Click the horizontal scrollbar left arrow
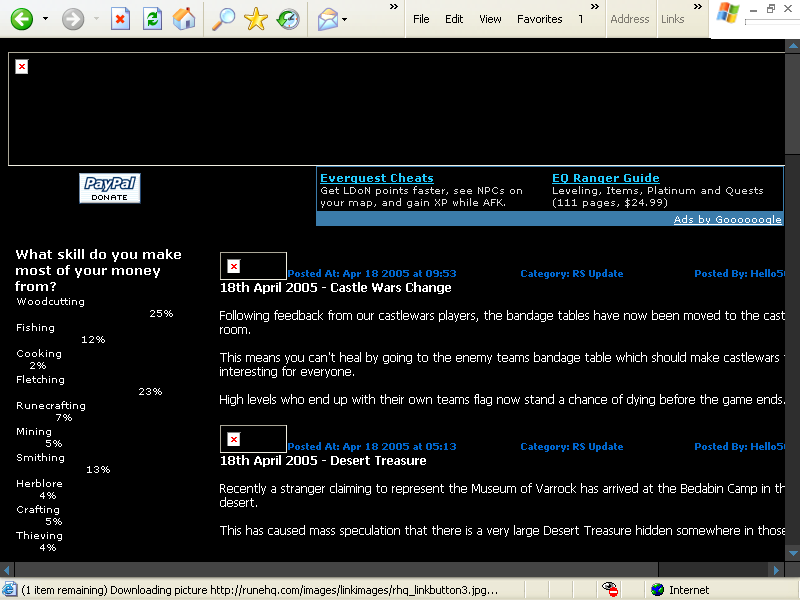This screenshot has height=600, width=800. point(7,570)
